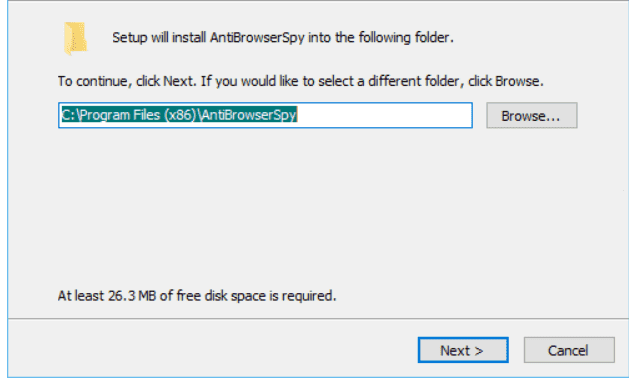Click the horizontal separator above Next button
629x382 pixels.
coord(318,319)
